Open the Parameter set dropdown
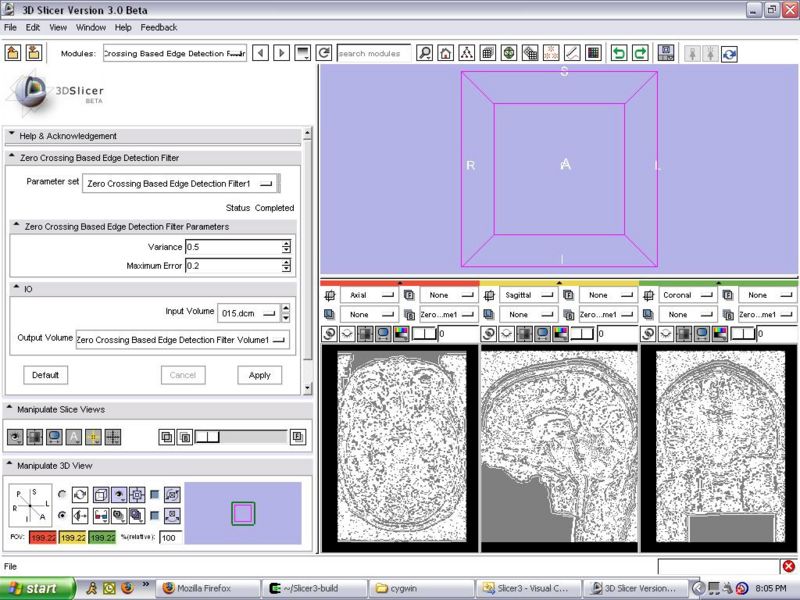This screenshot has height=600, width=800. coord(180,184)
